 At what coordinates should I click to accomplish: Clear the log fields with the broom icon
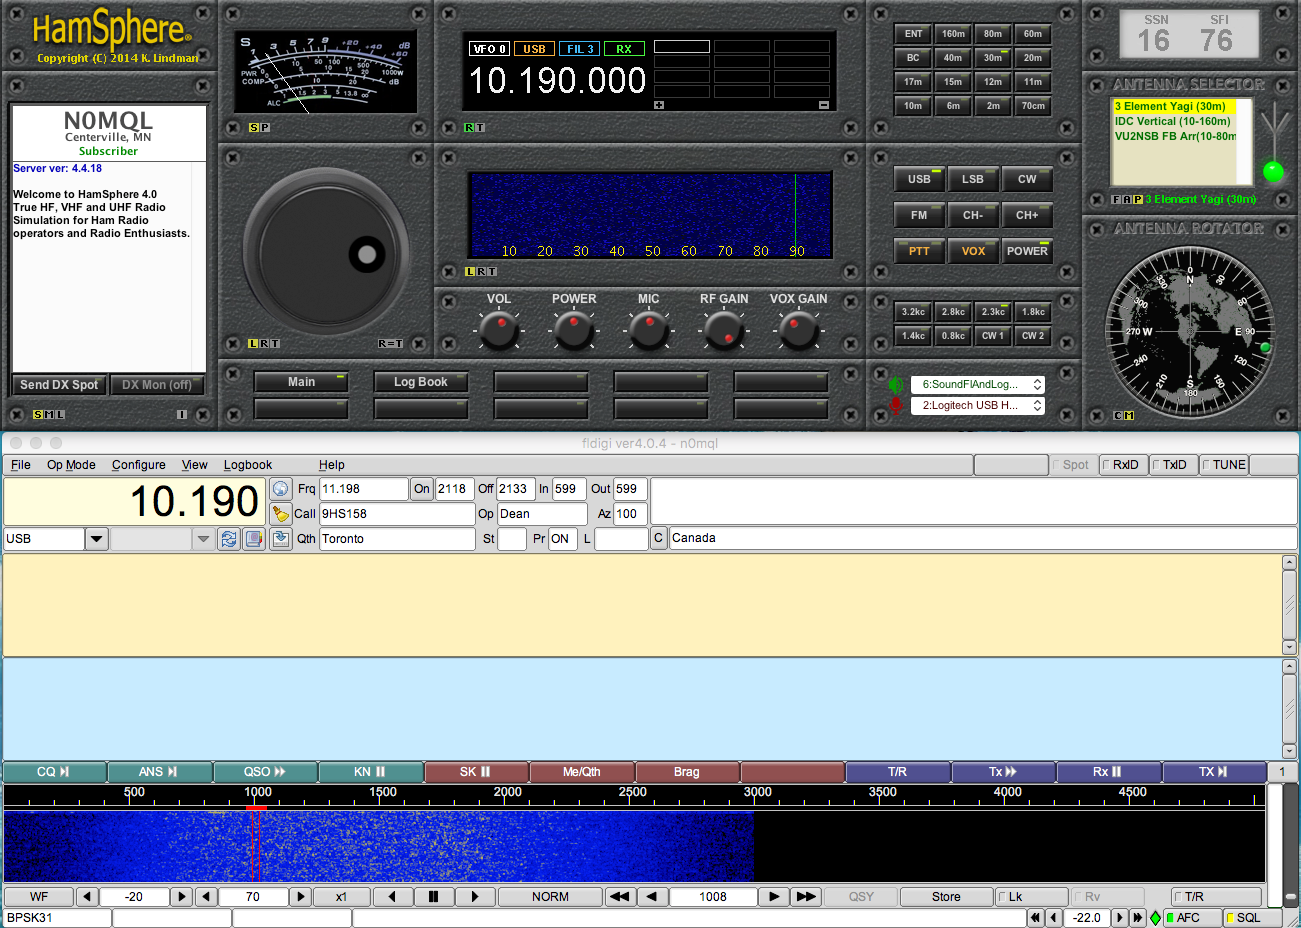(281, 514)
